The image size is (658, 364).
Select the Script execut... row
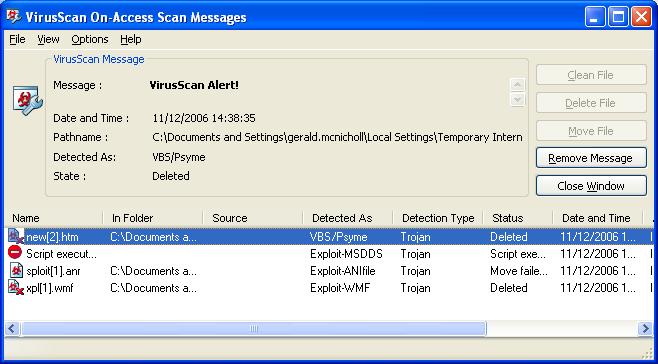(329, 254)
